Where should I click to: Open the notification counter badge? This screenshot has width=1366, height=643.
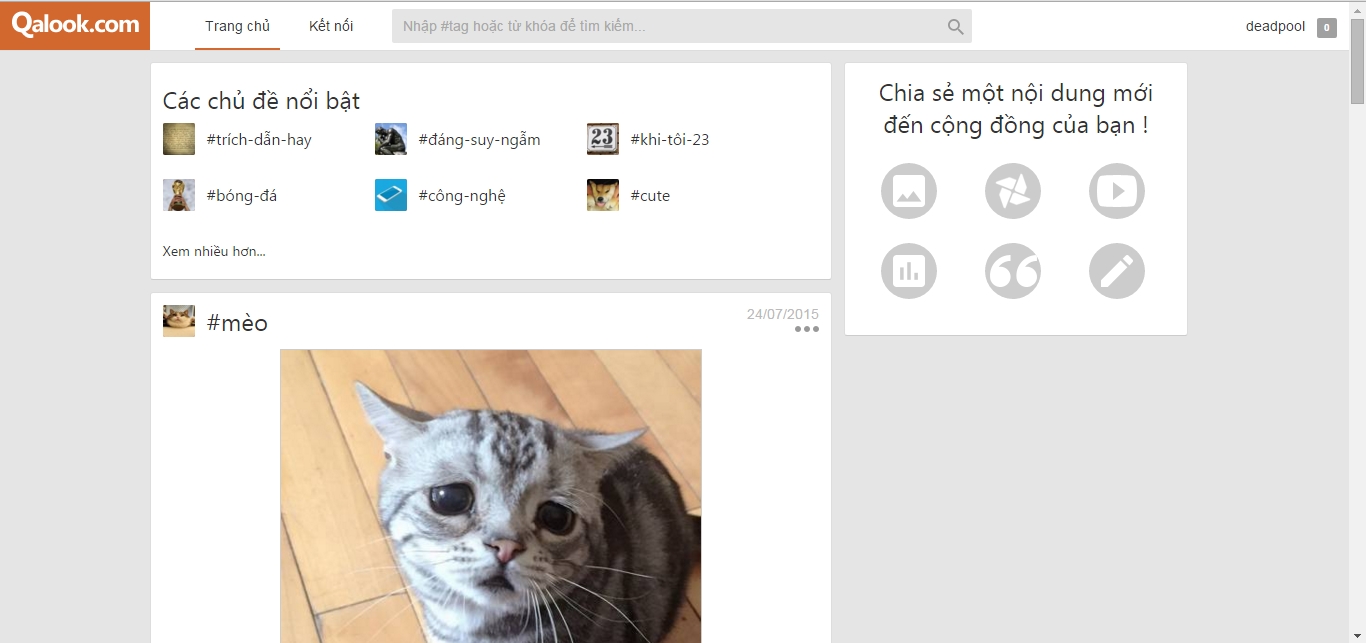point(1327,28)
